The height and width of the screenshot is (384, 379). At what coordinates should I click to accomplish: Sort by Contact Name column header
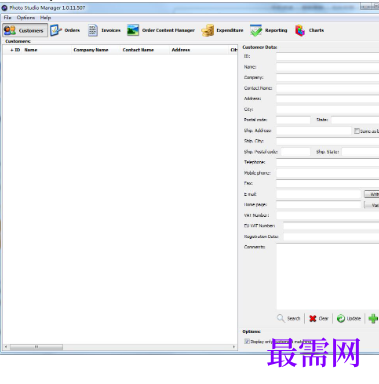(x=145, y=50)
